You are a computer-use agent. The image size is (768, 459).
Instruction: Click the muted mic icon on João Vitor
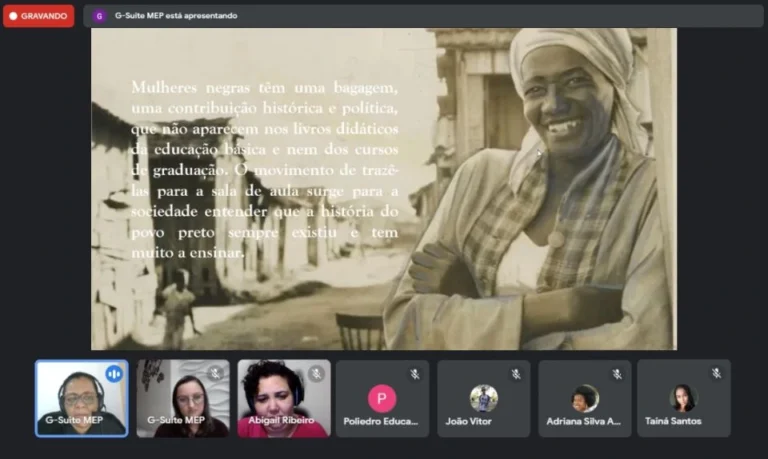[x=516, y=374]
